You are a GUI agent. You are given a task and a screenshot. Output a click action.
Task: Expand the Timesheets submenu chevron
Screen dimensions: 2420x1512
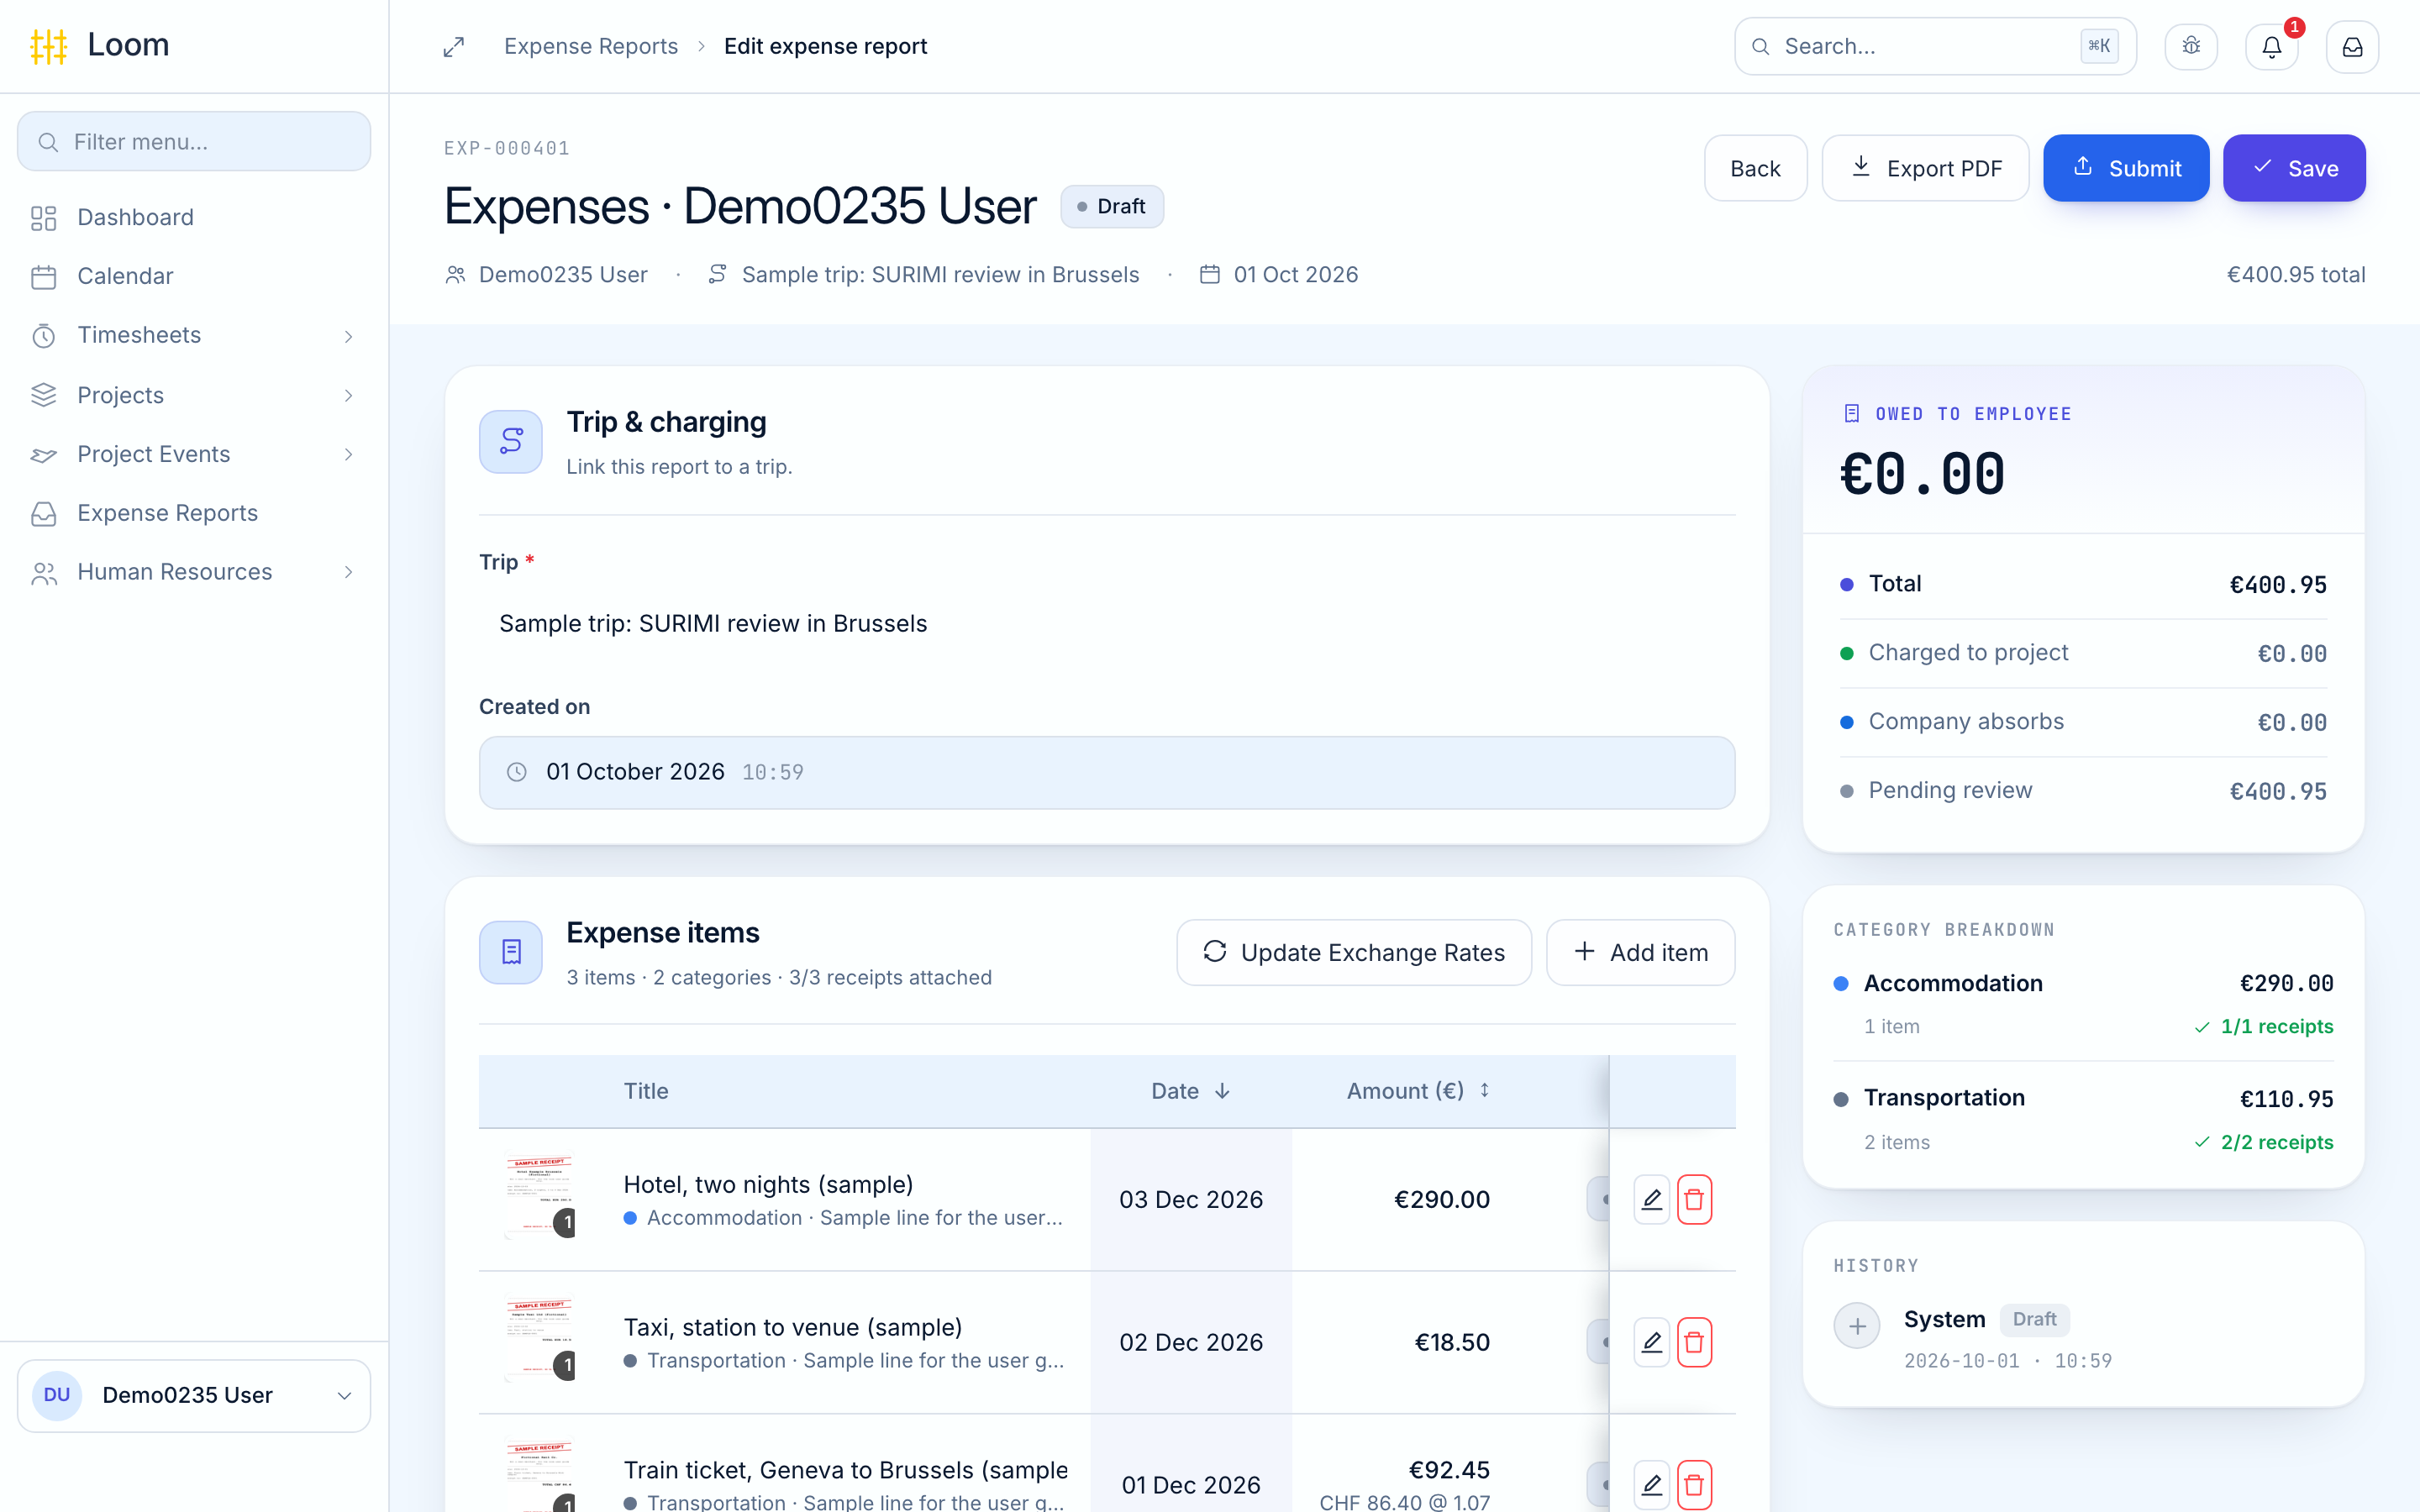(348, 336)
